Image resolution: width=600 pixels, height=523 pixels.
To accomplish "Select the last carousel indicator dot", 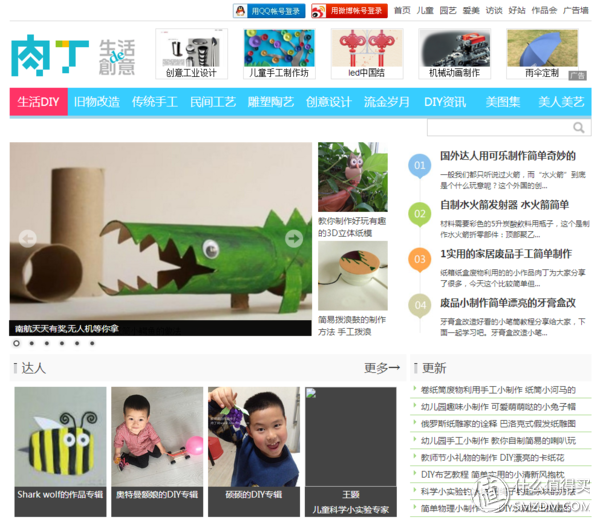I will pyautogui.click(x=92, y=343).
